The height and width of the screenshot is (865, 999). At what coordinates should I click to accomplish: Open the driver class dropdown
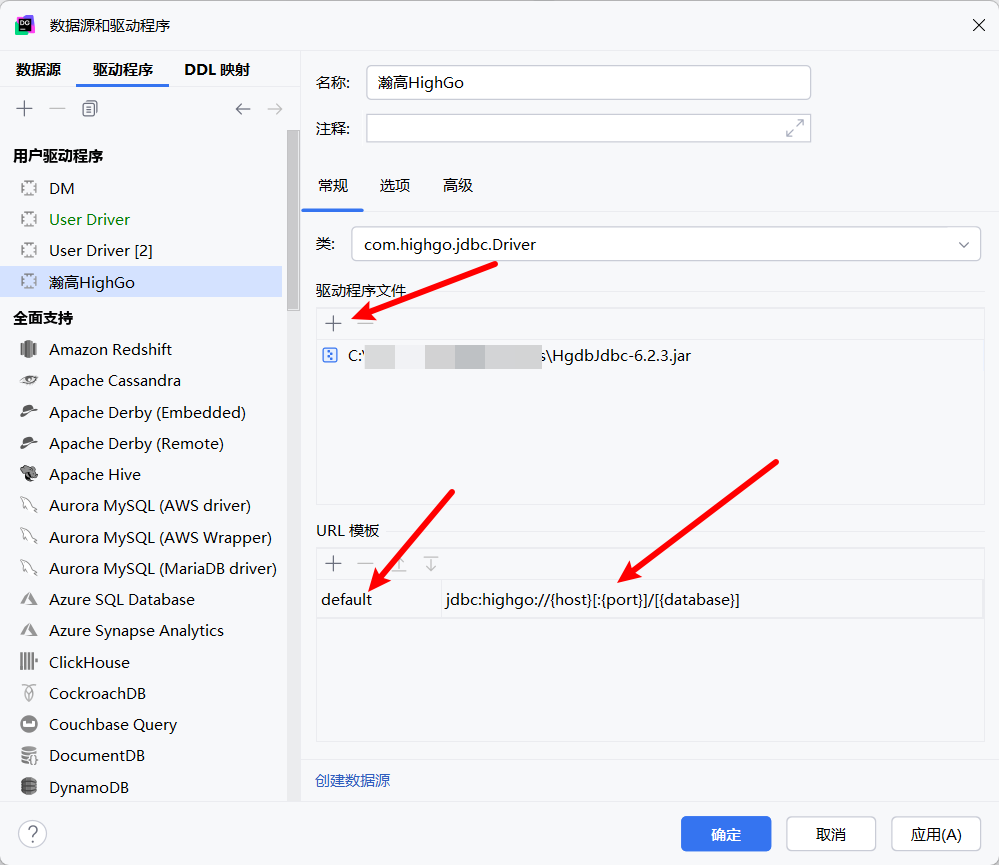click(964, 245)
